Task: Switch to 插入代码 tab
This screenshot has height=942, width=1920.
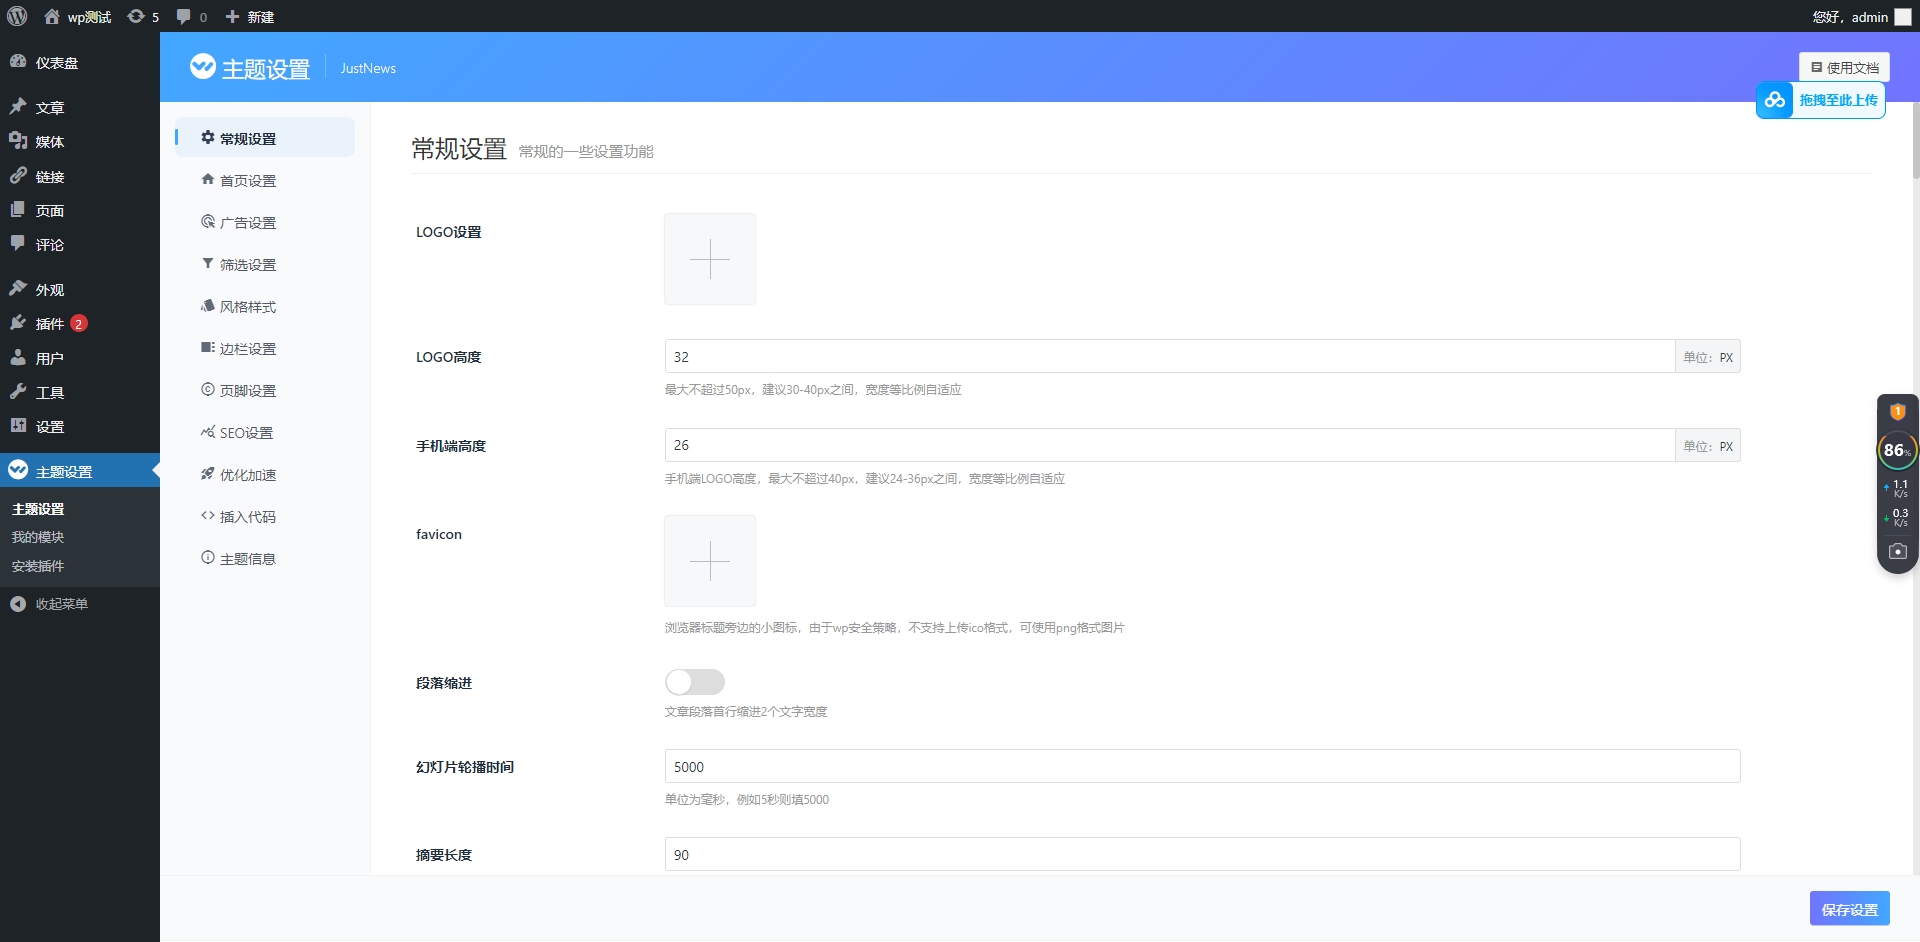Action: pyautogui.click(x=265, y=516)
